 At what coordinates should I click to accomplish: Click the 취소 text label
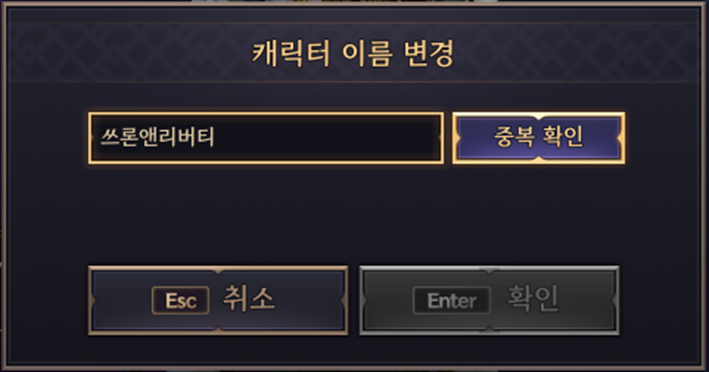coord(249,298)
